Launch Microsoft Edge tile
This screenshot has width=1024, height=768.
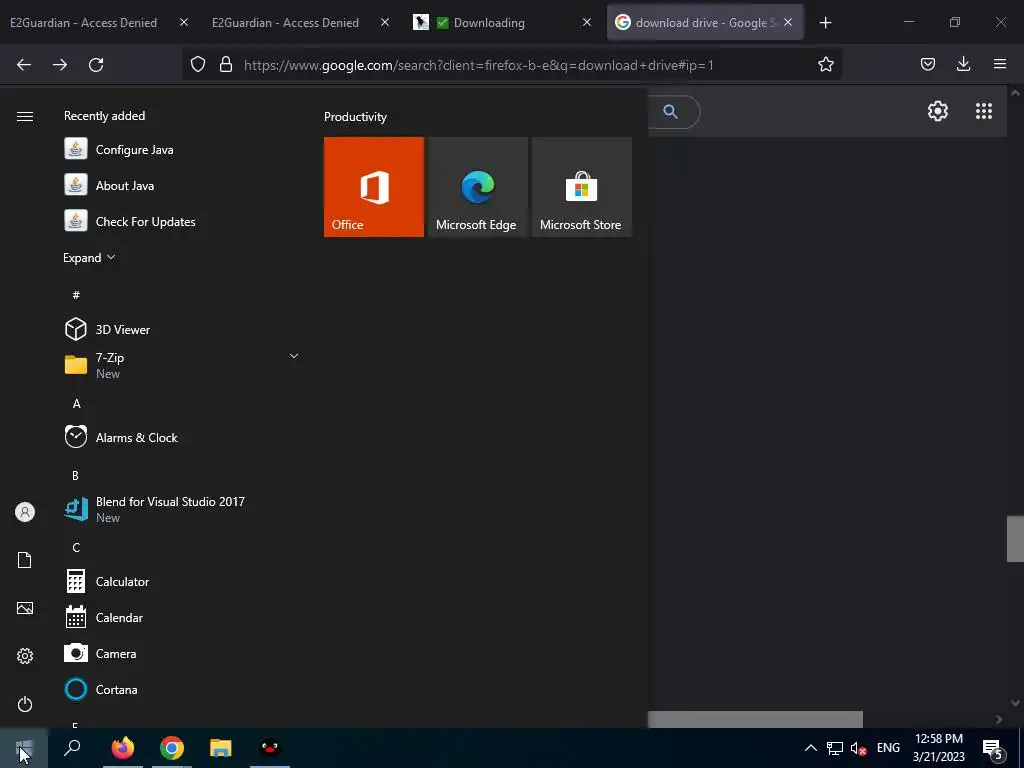(x=477, y=187)
